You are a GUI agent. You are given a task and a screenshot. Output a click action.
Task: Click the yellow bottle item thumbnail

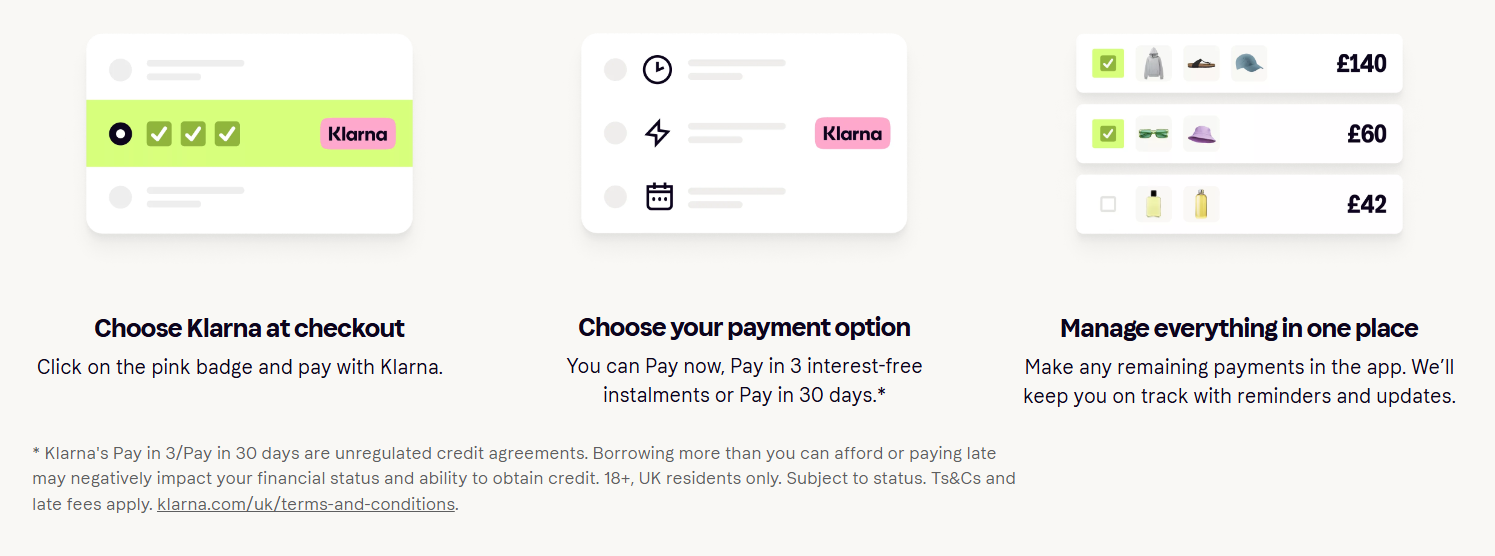(x=1153, y=204)
